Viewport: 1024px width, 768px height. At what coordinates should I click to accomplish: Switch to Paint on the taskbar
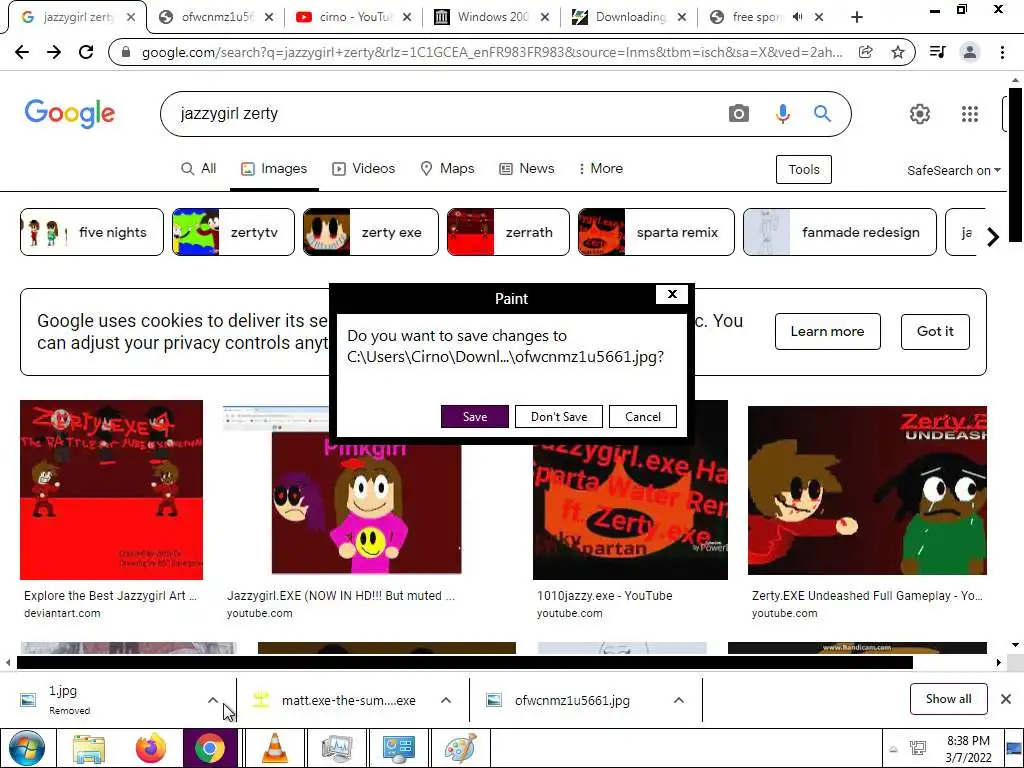point(460,748)
